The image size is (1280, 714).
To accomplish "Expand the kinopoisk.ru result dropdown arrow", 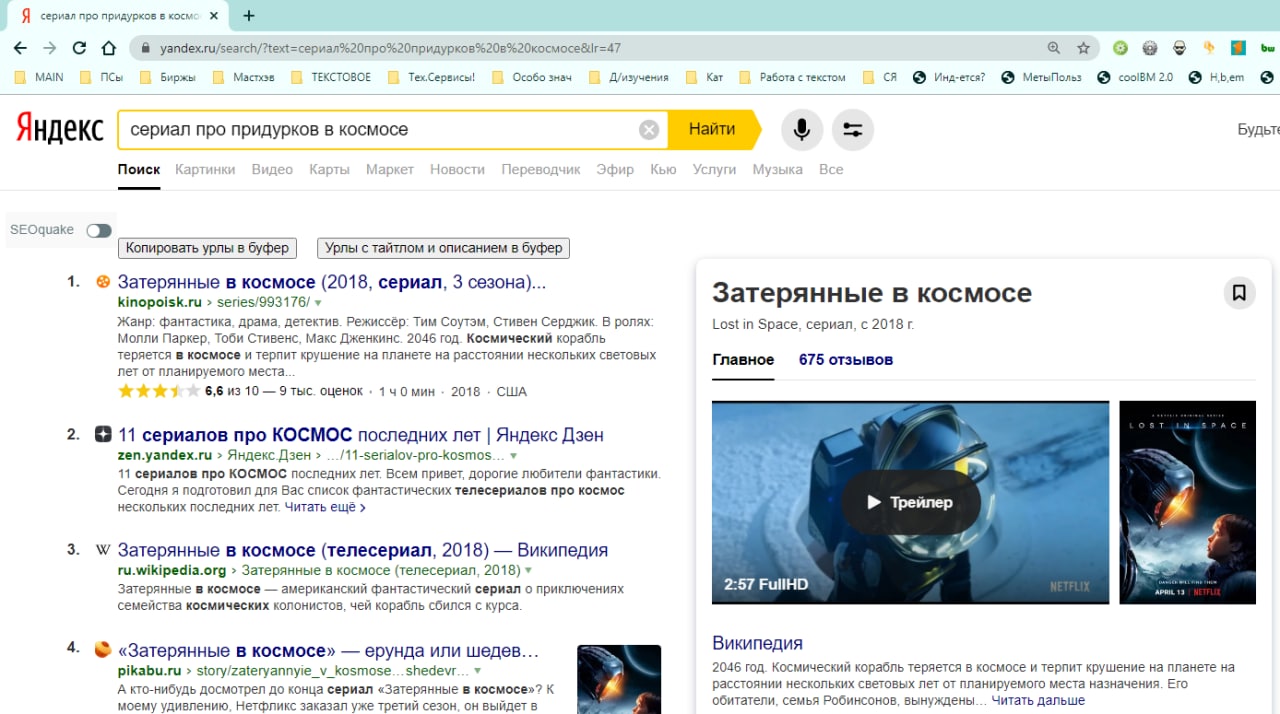I will tap(318, 302).
